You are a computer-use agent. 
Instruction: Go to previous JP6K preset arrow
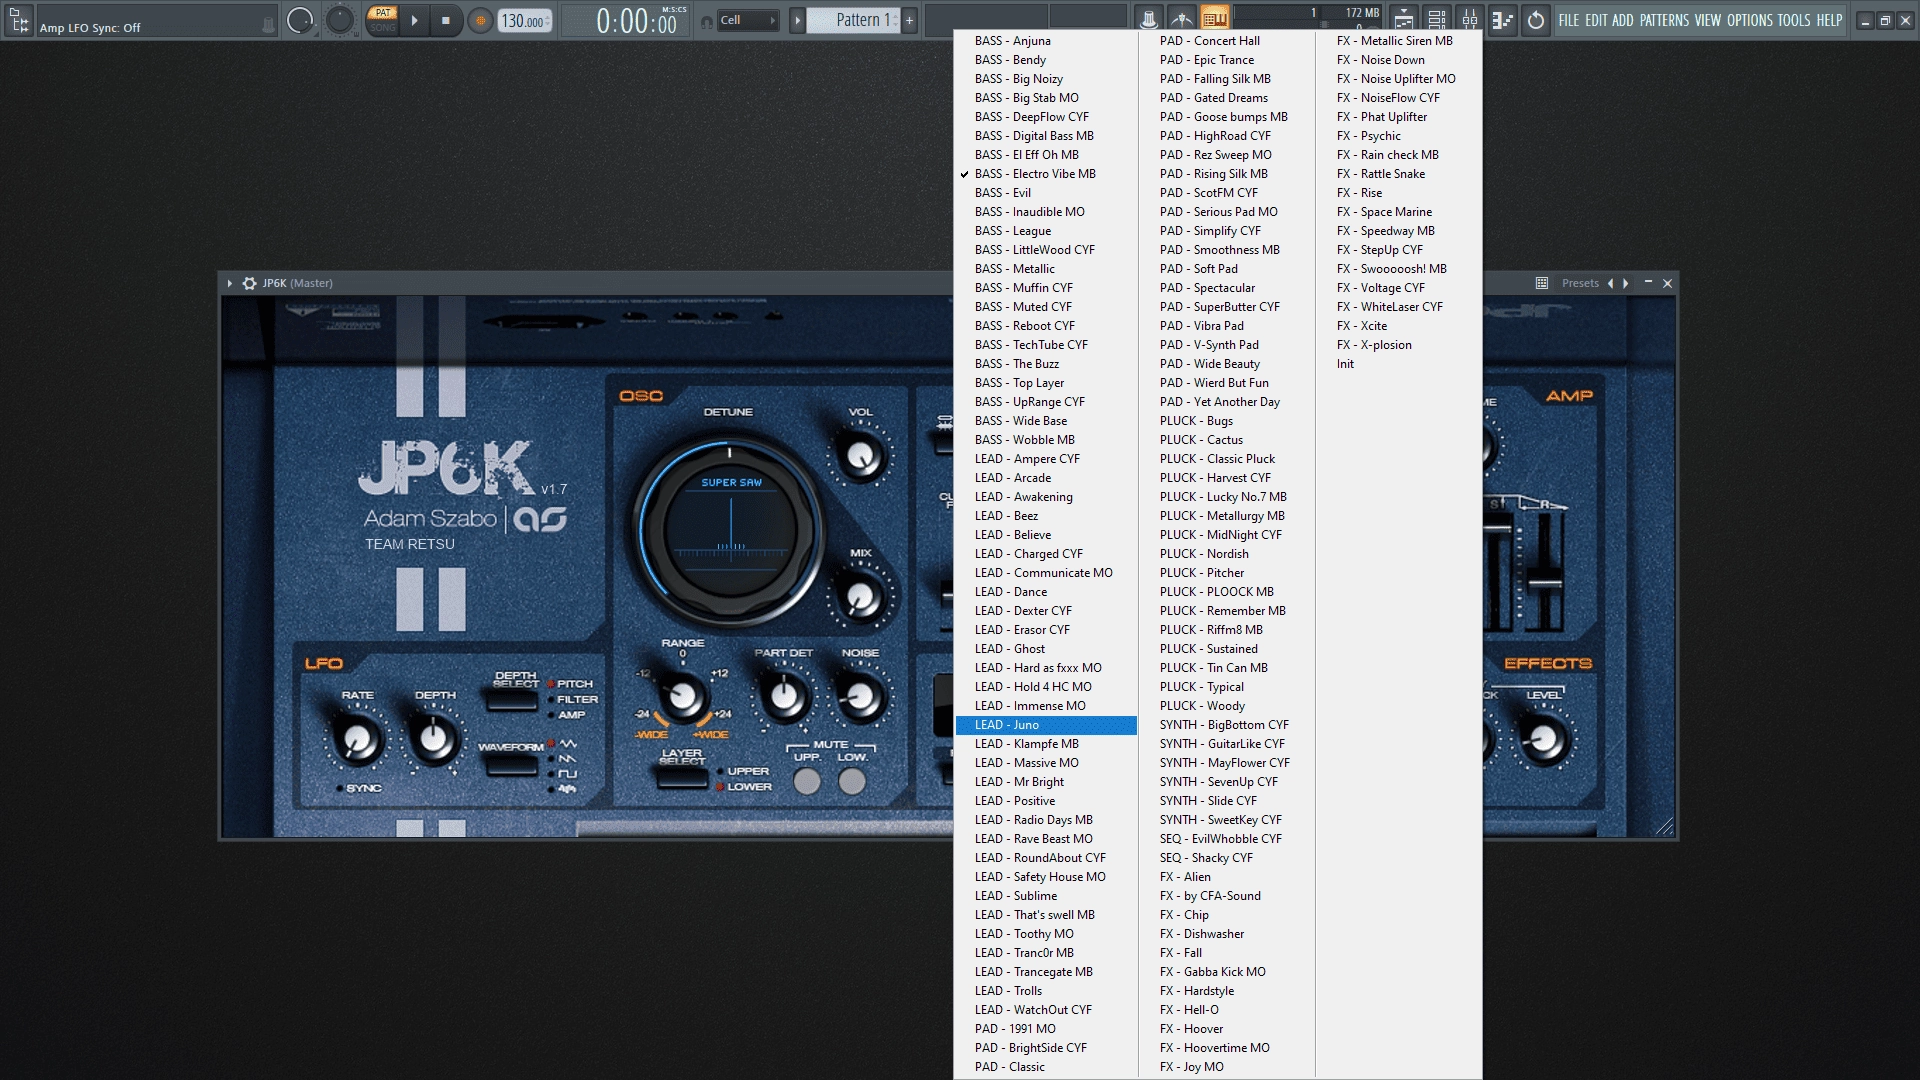tap(1610, 283)
